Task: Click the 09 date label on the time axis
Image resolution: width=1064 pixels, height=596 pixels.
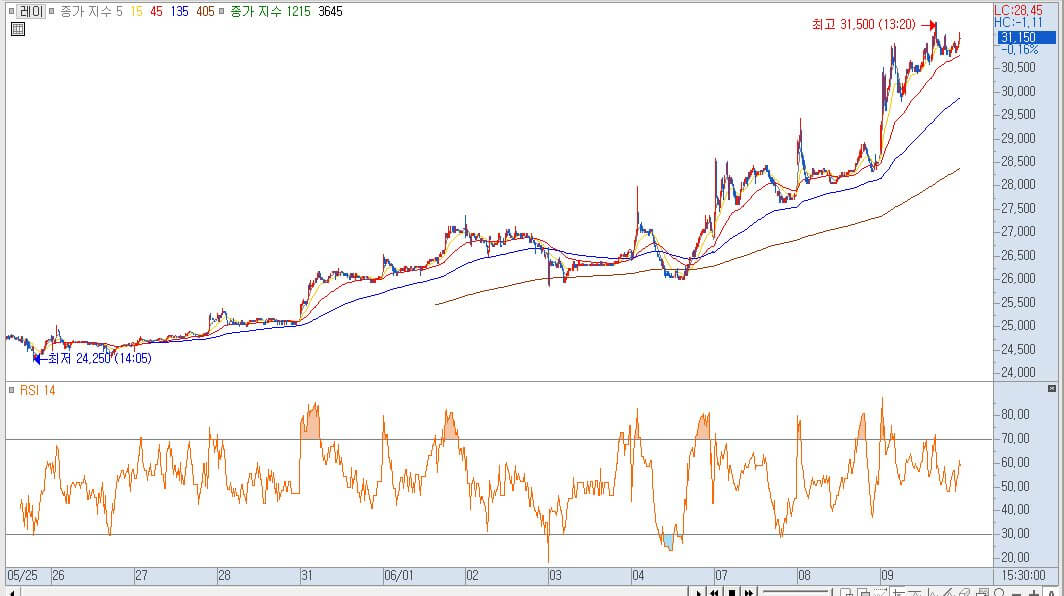Action: (x=887, y=576)
